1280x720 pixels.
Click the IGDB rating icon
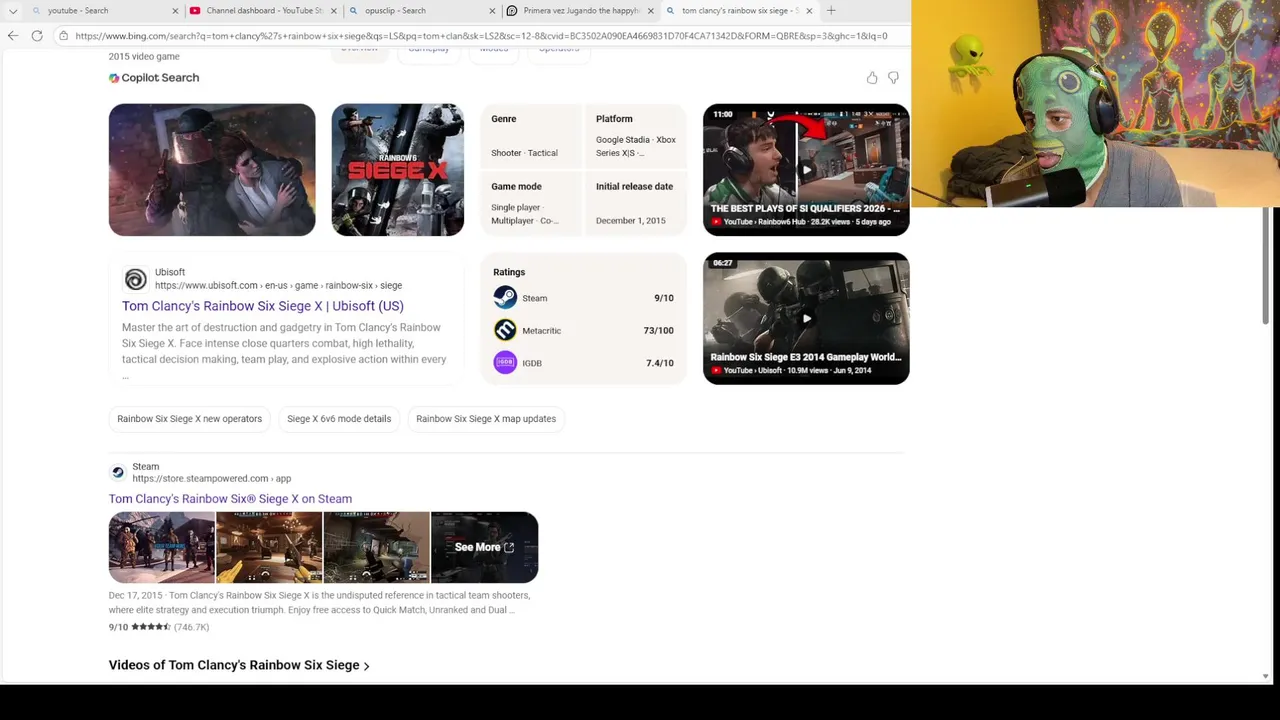coord(505,363)
